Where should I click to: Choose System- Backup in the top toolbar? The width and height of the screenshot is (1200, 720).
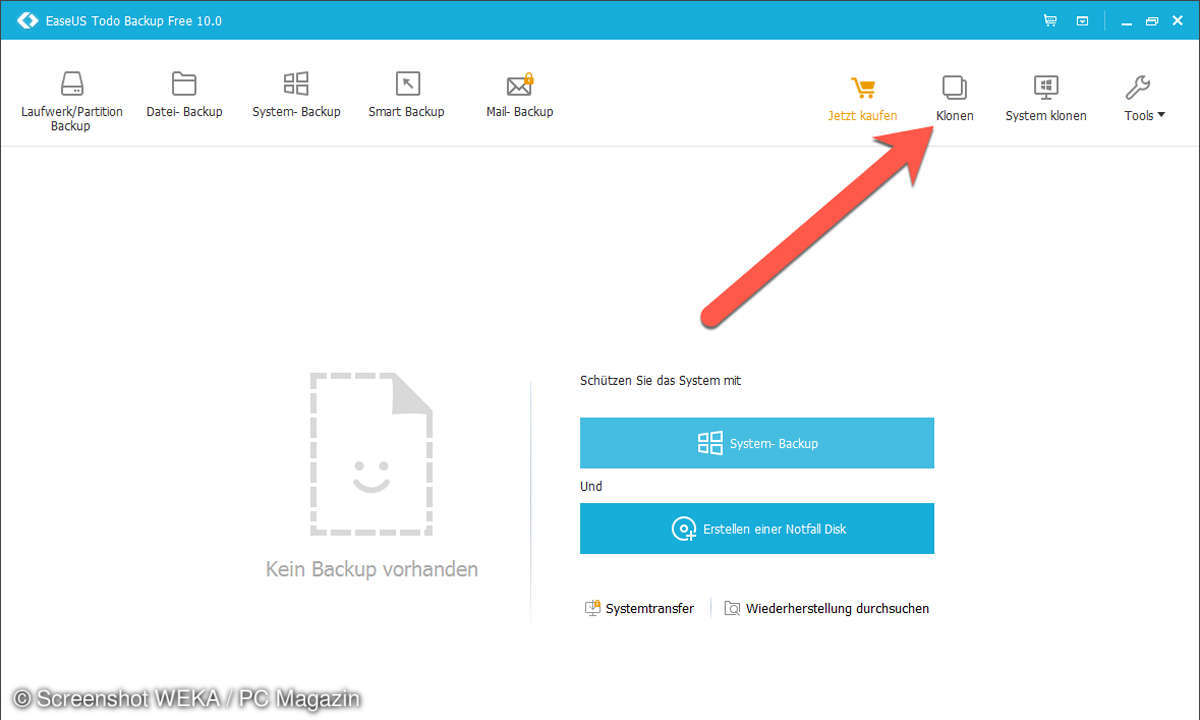coord(296,95)
